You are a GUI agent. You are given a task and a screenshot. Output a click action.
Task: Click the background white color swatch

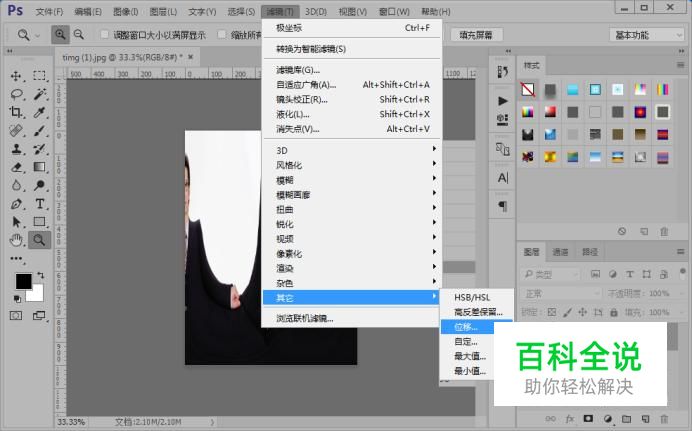click(x=37, y=295)
